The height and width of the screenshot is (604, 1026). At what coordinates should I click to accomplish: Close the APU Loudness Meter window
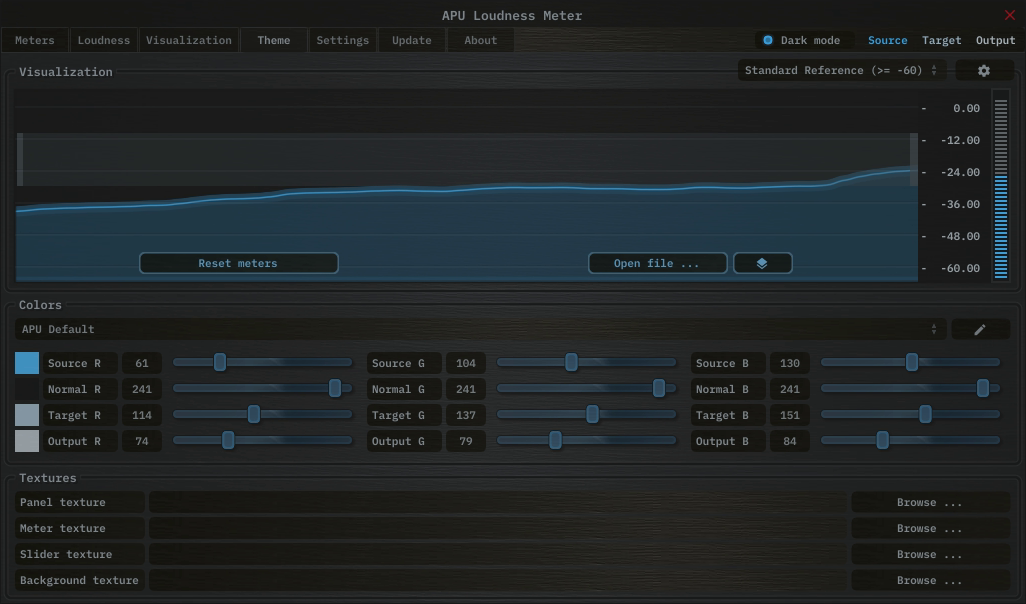click(1009, 15)
